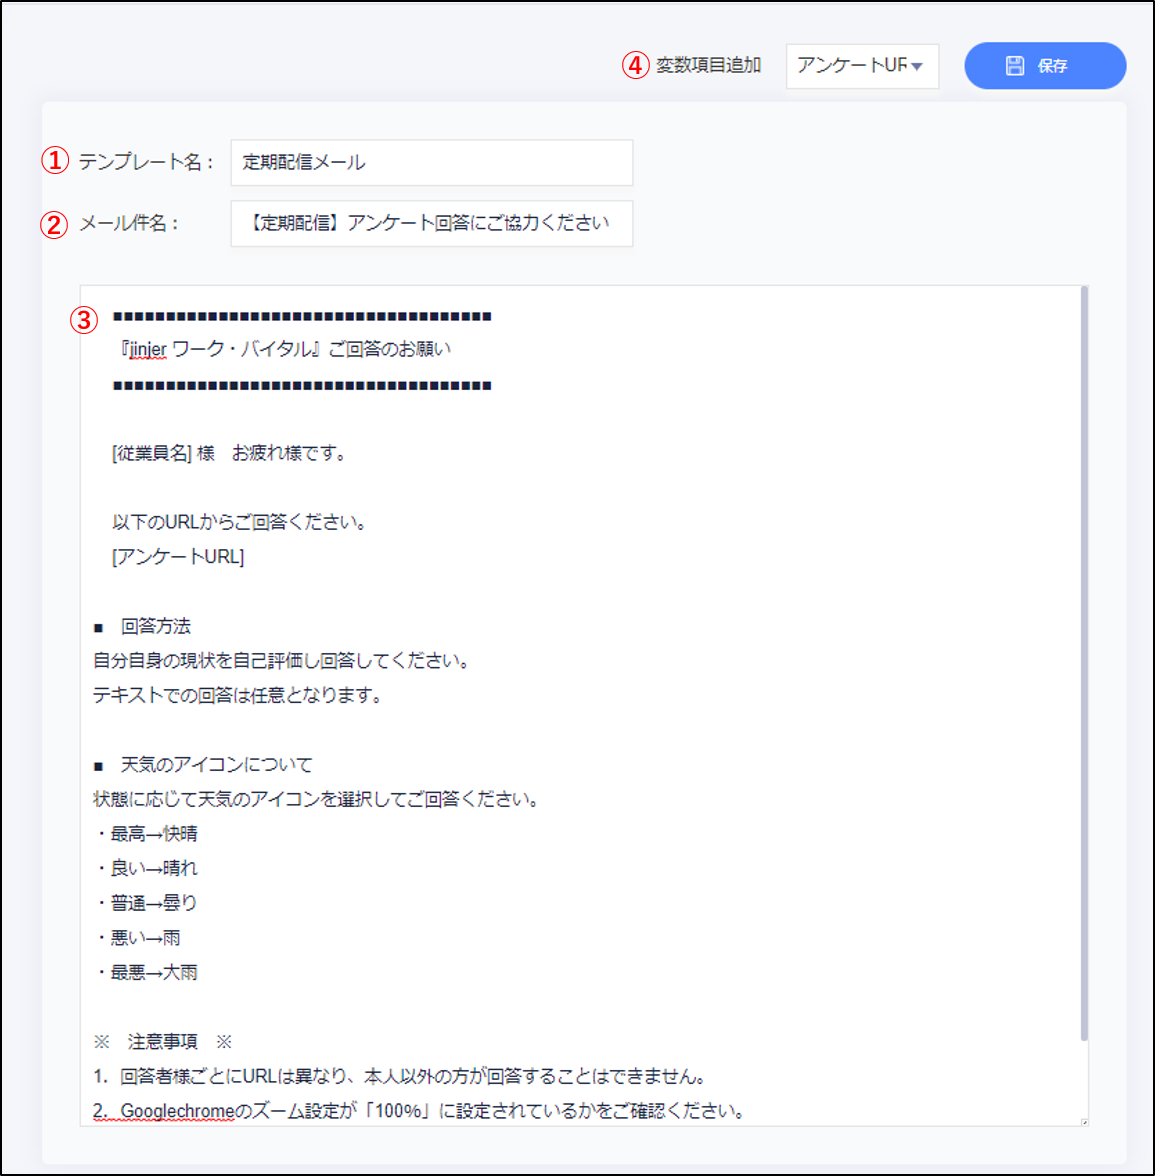This screenshot has width=1155, height=1176.
Task: Place cursor on [従業員名] placeholder
Action: pyautogui.click(x=152, y=453)
